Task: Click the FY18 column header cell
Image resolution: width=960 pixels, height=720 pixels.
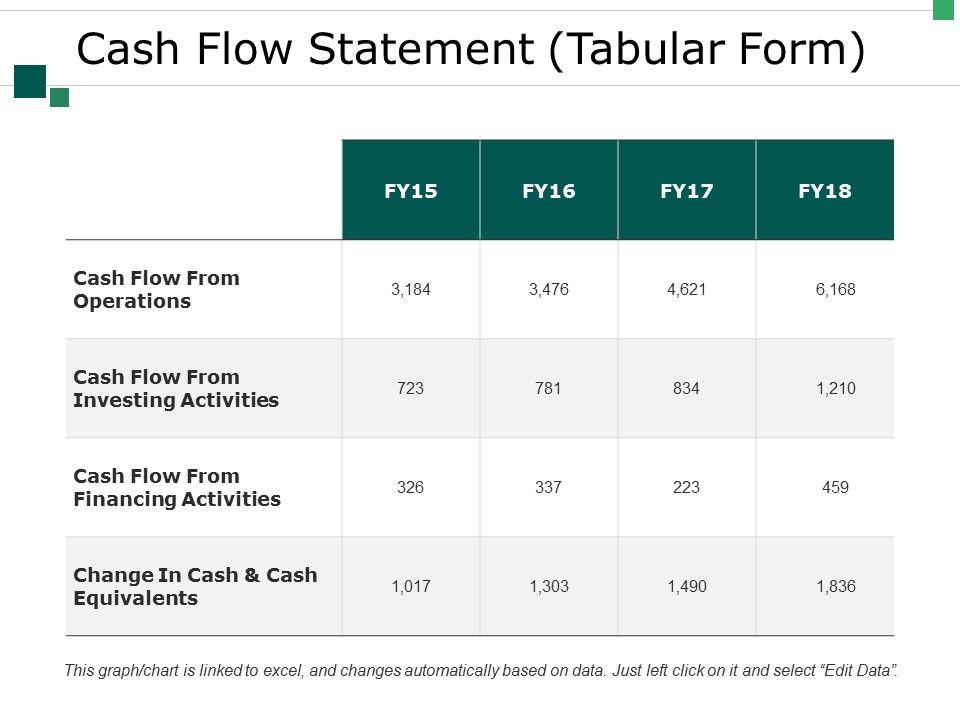Action: 825,190
